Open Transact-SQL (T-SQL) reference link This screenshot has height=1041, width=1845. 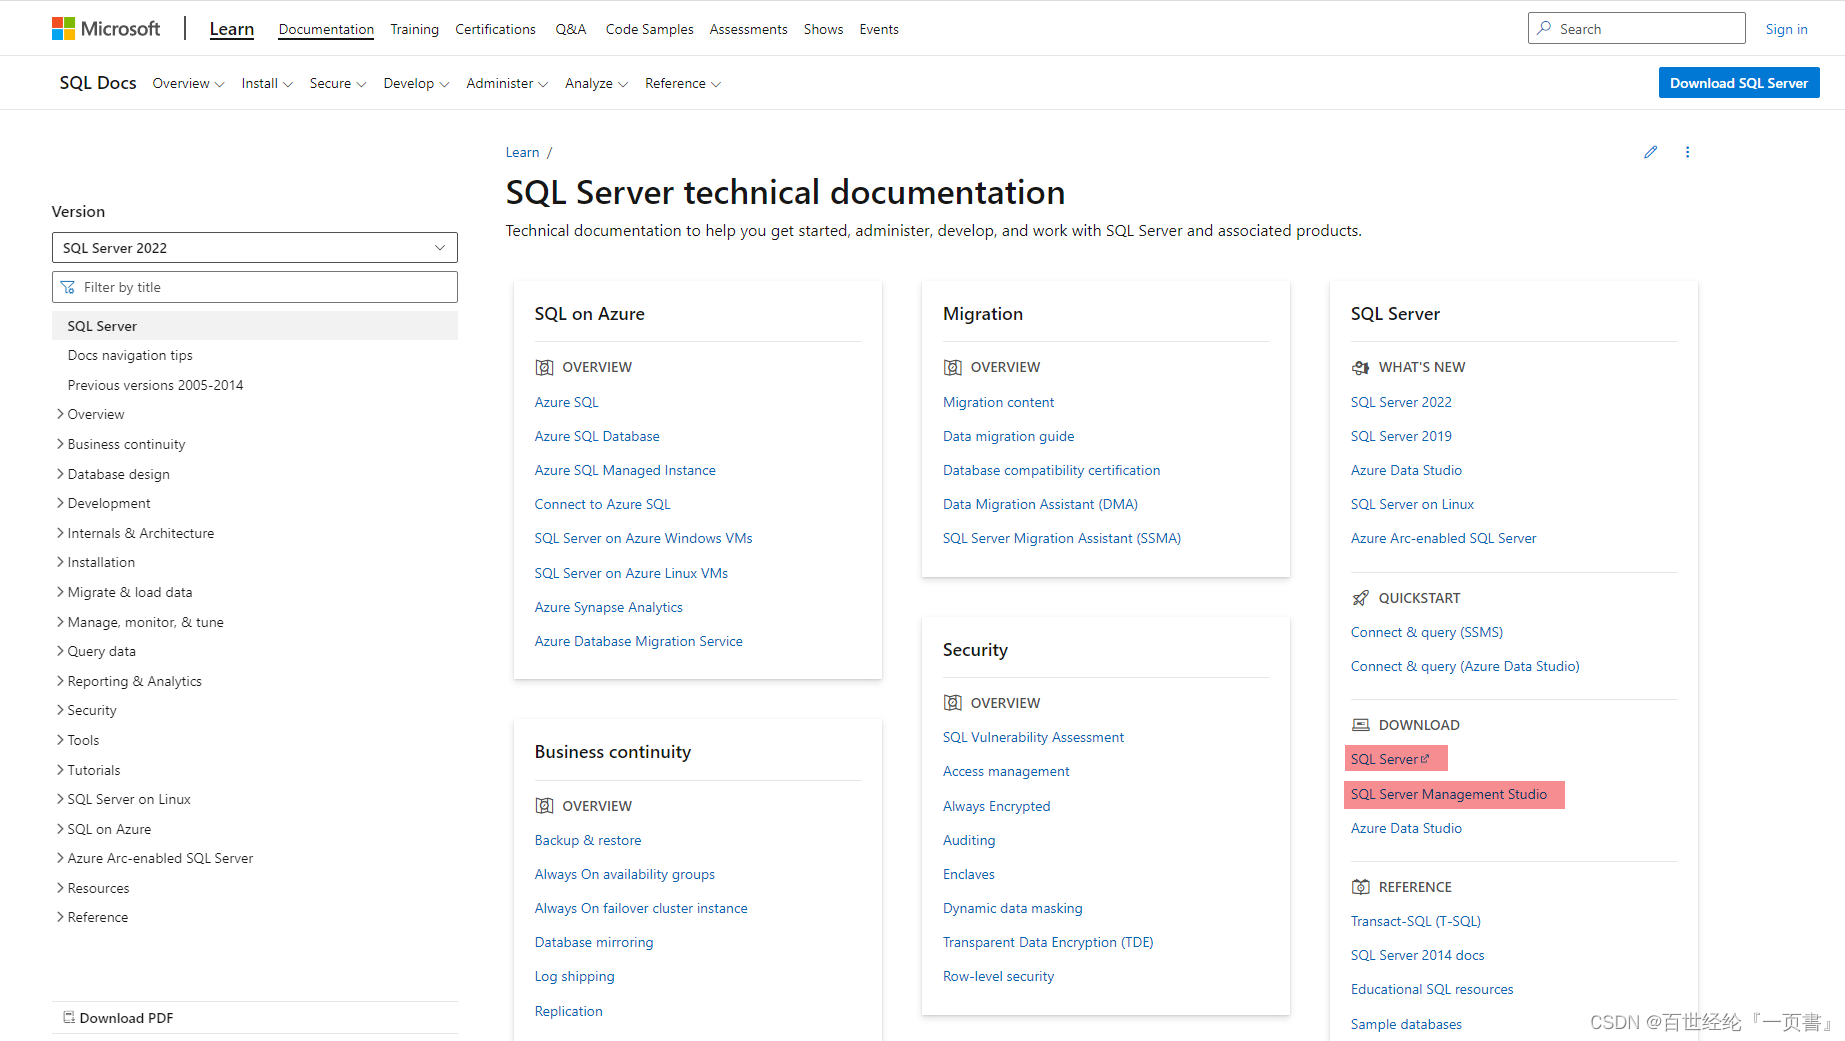tap(1415, 921)
